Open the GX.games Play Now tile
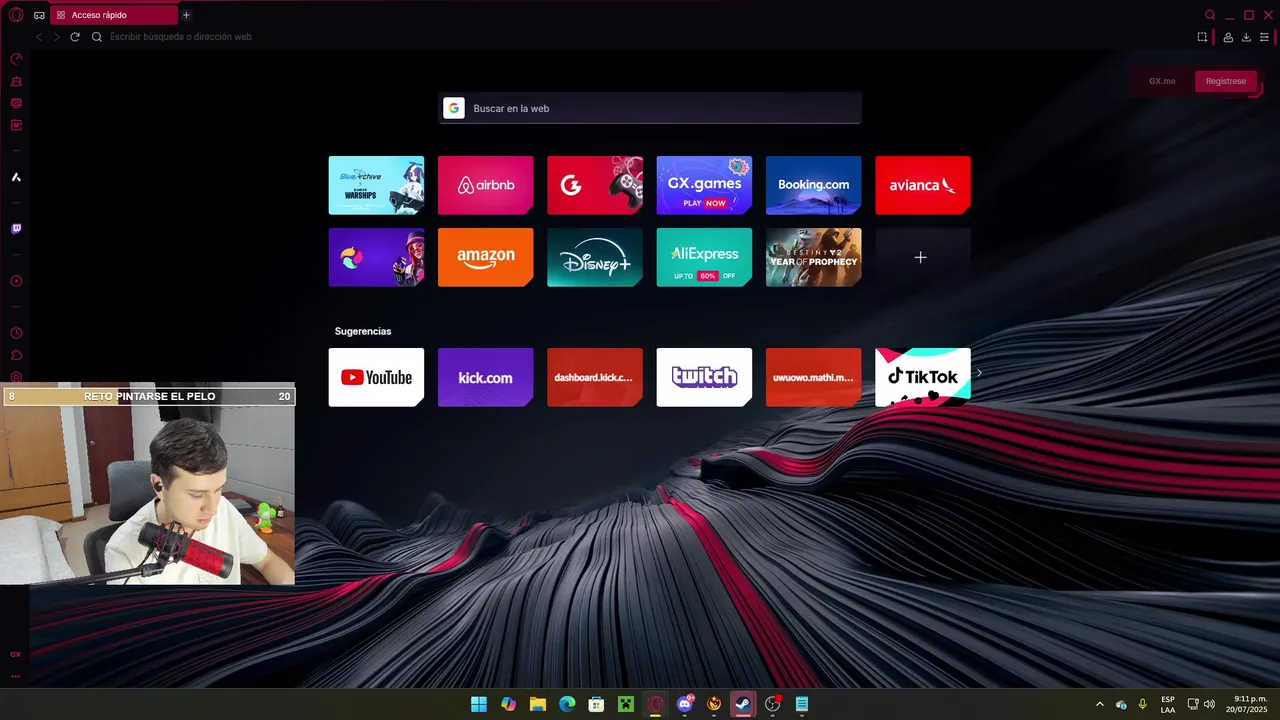The width and height of the screenshot is (1280, 720). 704,185
